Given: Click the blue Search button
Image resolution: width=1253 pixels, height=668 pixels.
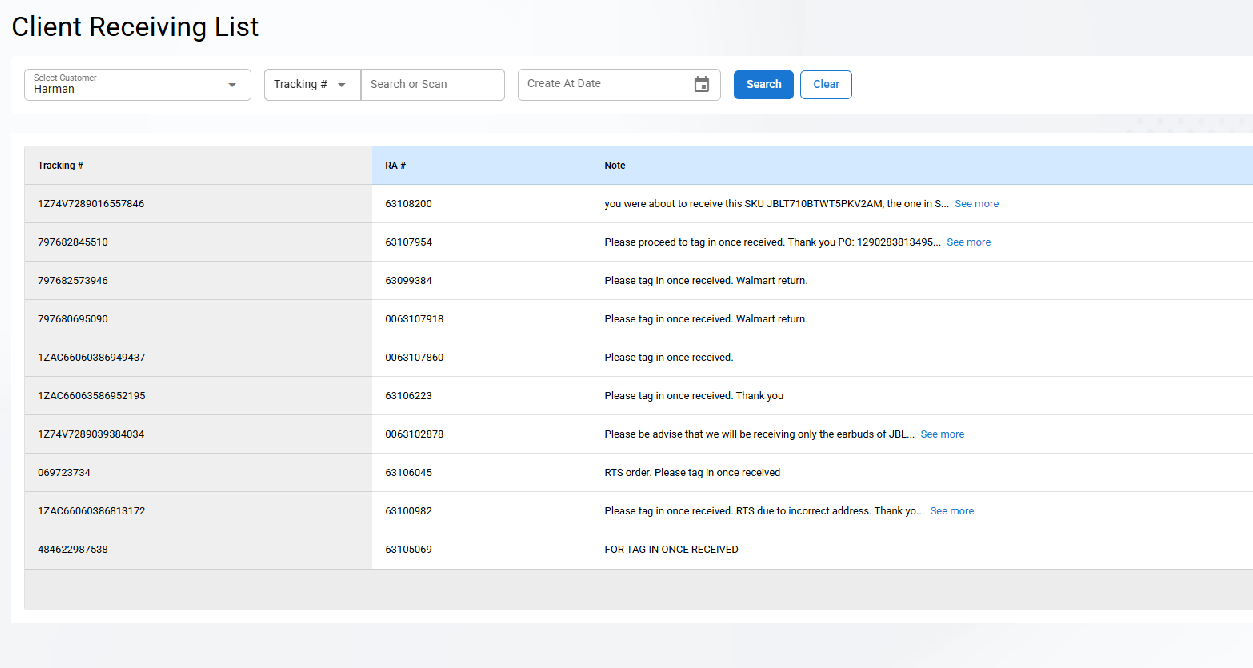Looking at the screenshot, I should pos(763,85).
